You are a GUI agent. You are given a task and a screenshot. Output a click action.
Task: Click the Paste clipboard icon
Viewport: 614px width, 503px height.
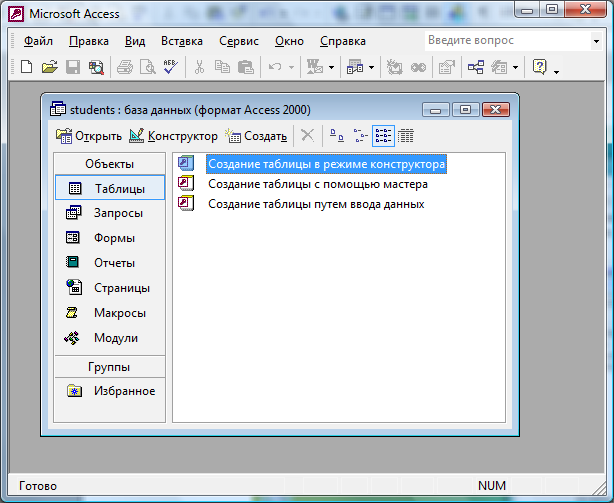[246, 67]
